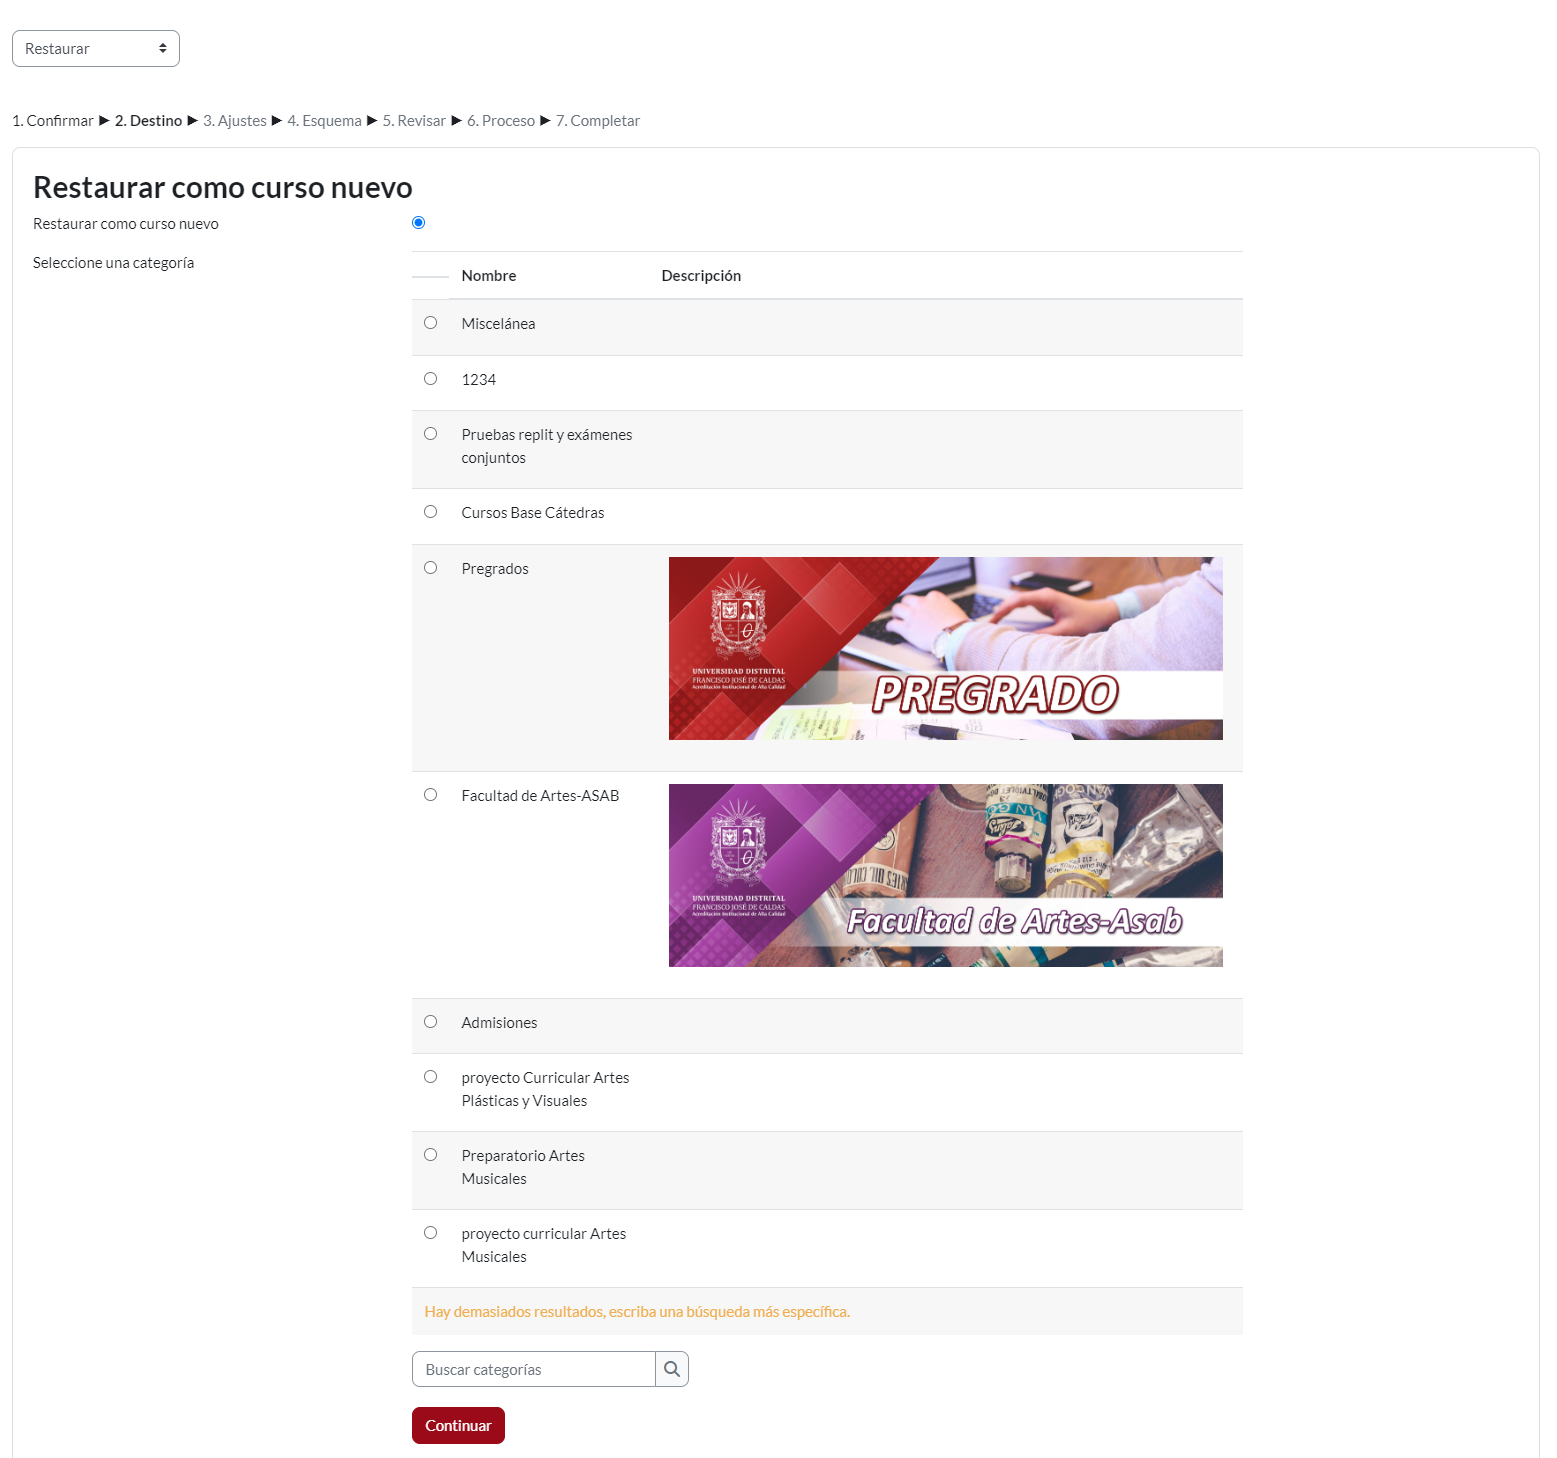This screenshot has width=1557, height=1458.
Task: Click the PREGRADO banner image
Action: pyautogui.click(x=945, y=648)
